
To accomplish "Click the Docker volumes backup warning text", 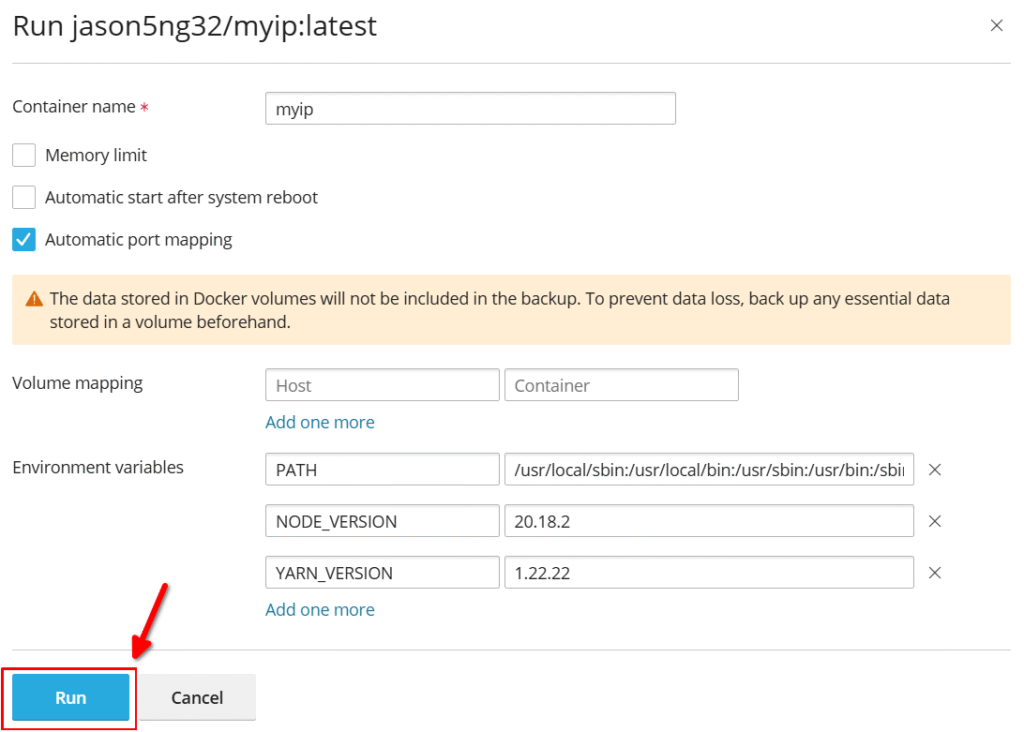I will tap(500, 310).
